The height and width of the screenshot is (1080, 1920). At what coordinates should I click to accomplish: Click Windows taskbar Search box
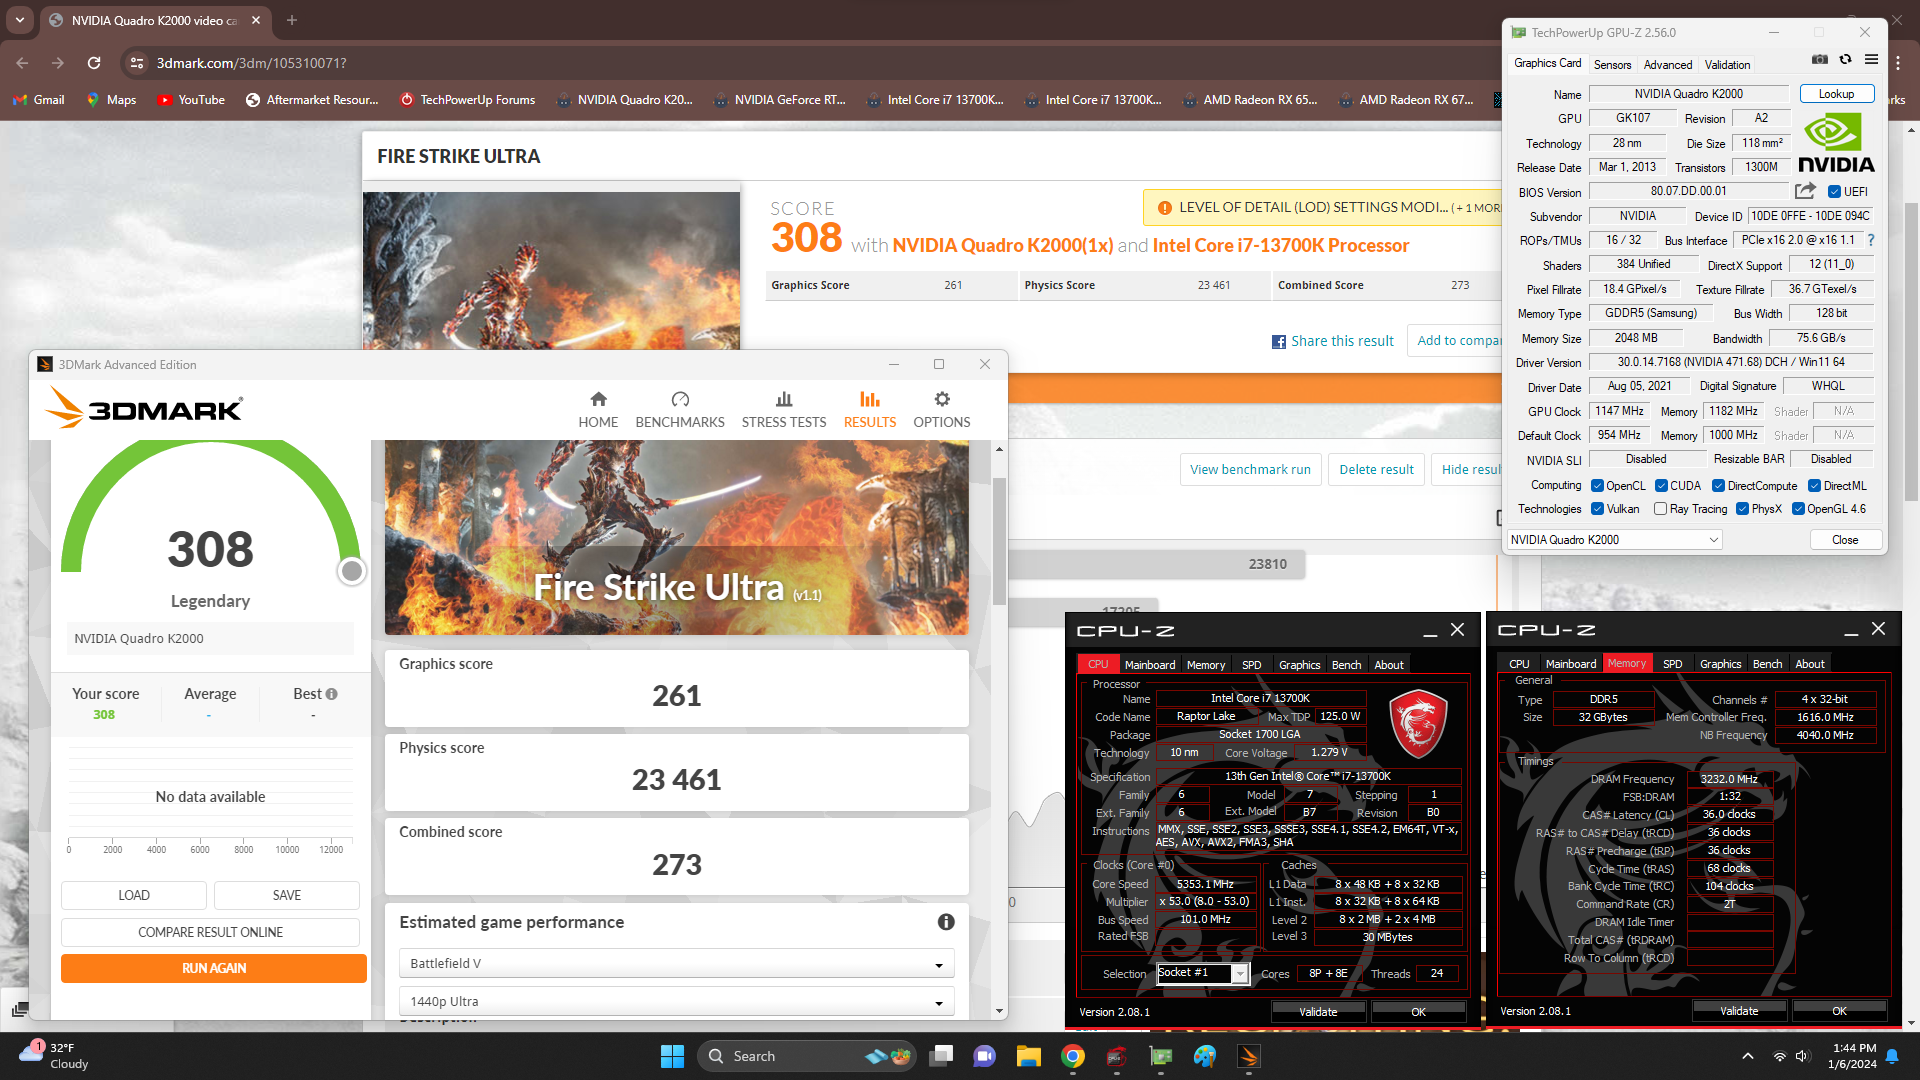tap(808, 1056)
